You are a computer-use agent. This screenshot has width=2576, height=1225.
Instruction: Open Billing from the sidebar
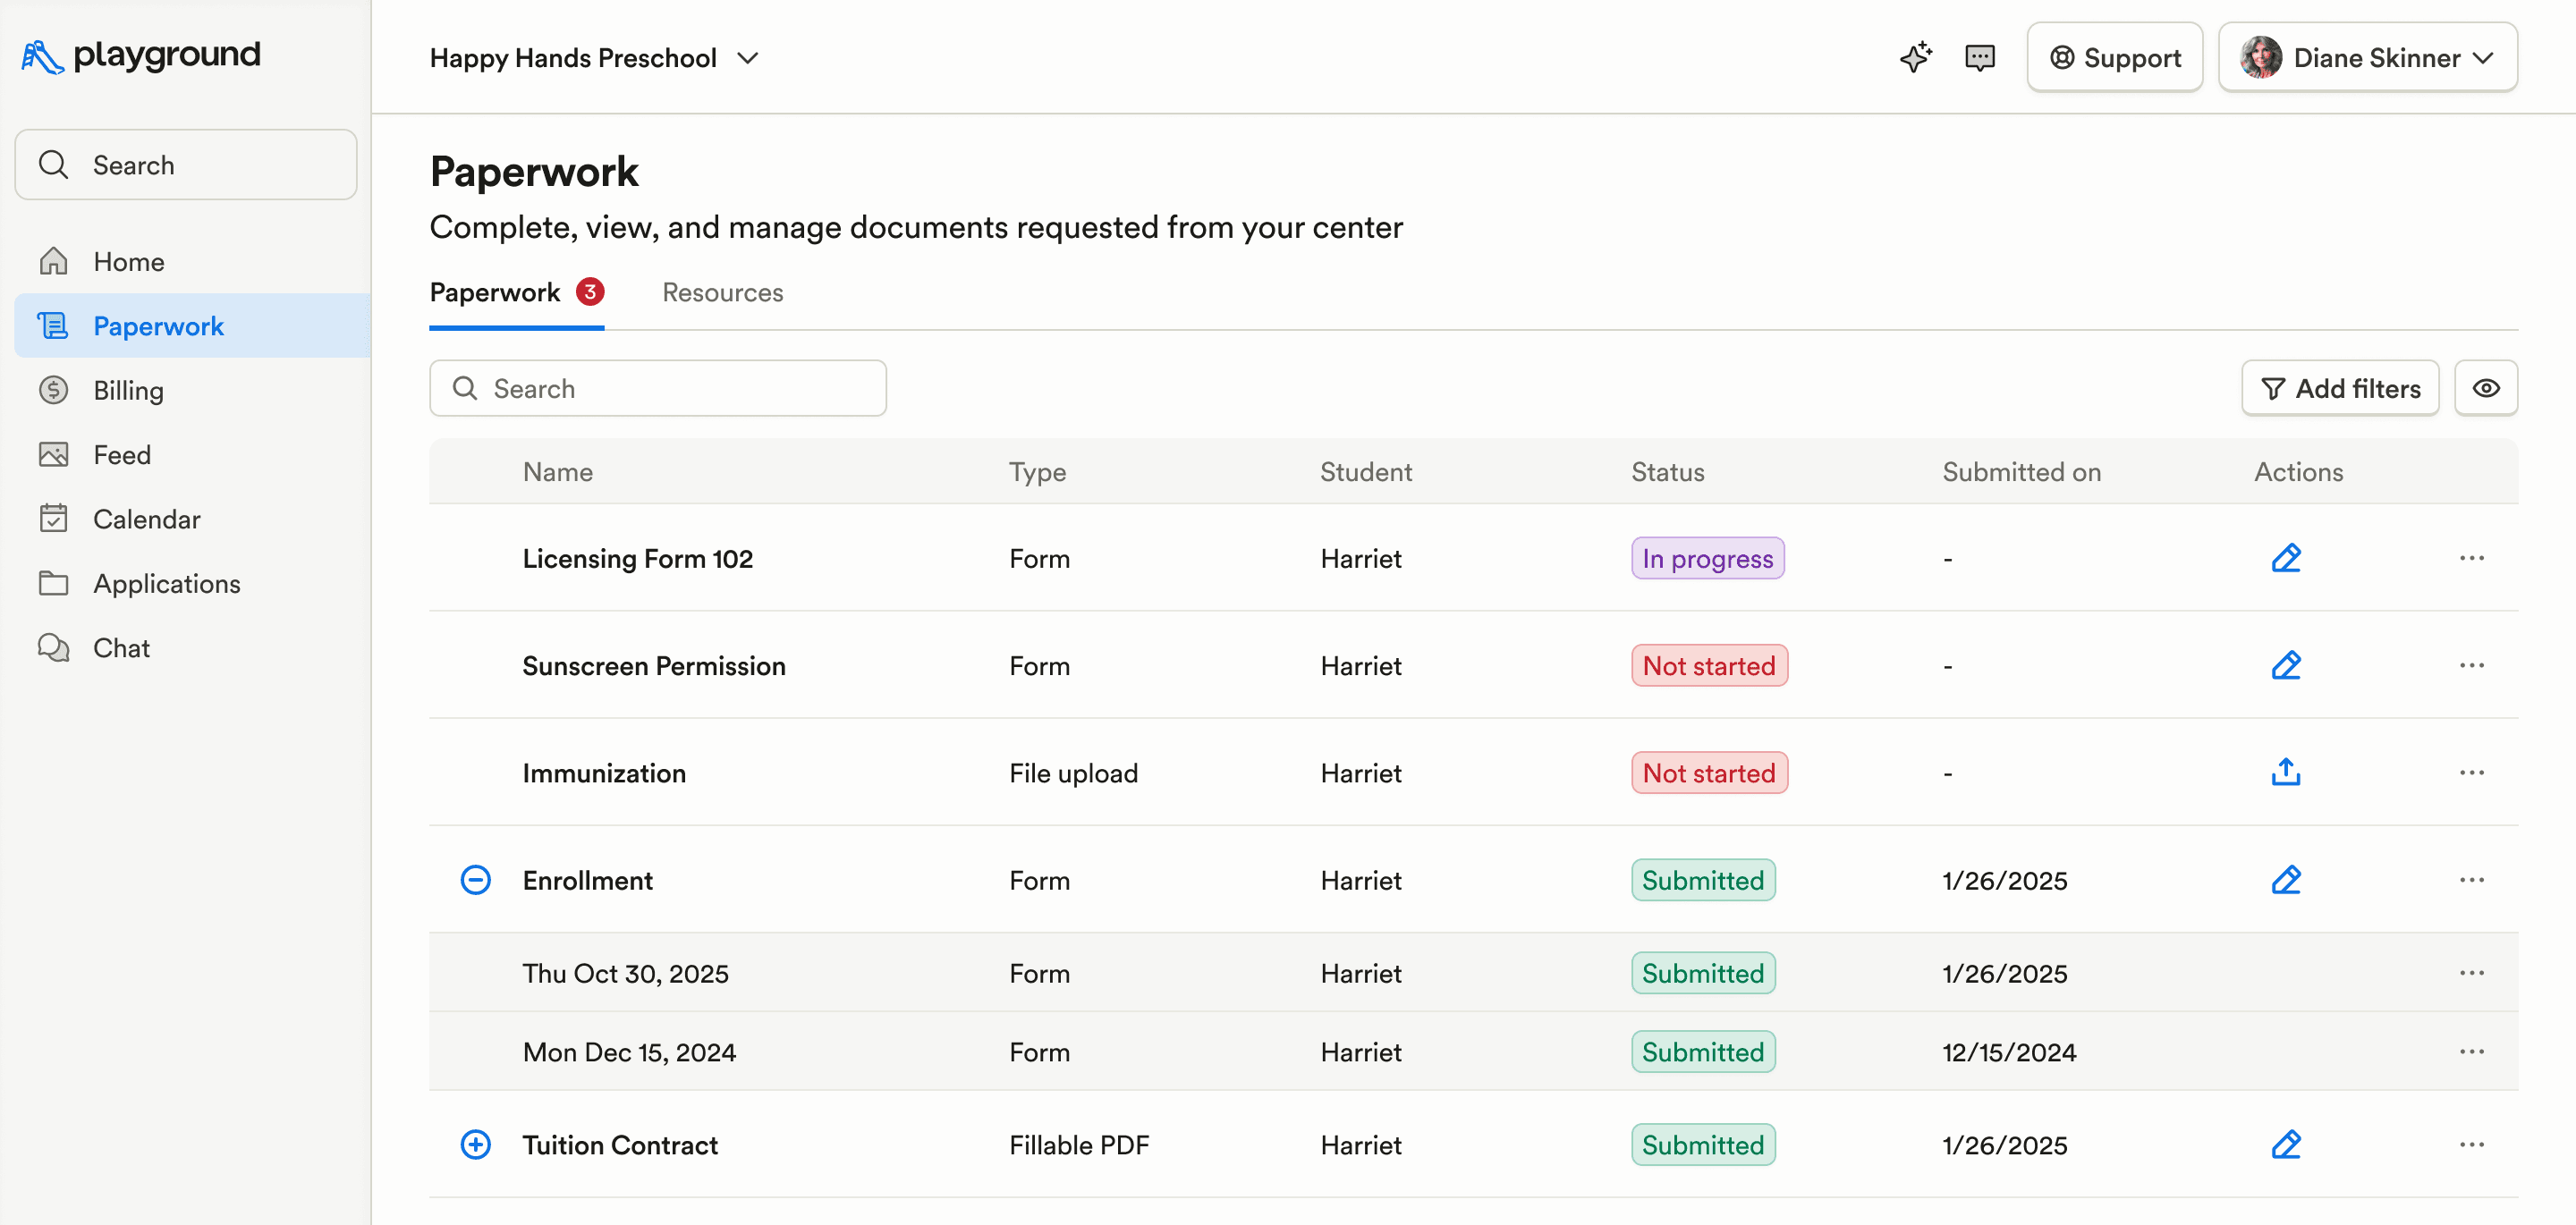(x=128, y=390)
